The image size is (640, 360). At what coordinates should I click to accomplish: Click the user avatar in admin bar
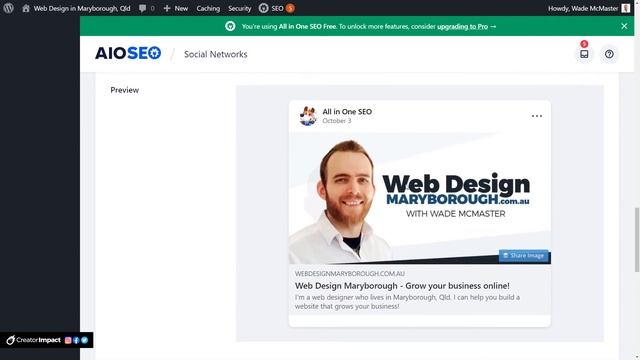626,8
